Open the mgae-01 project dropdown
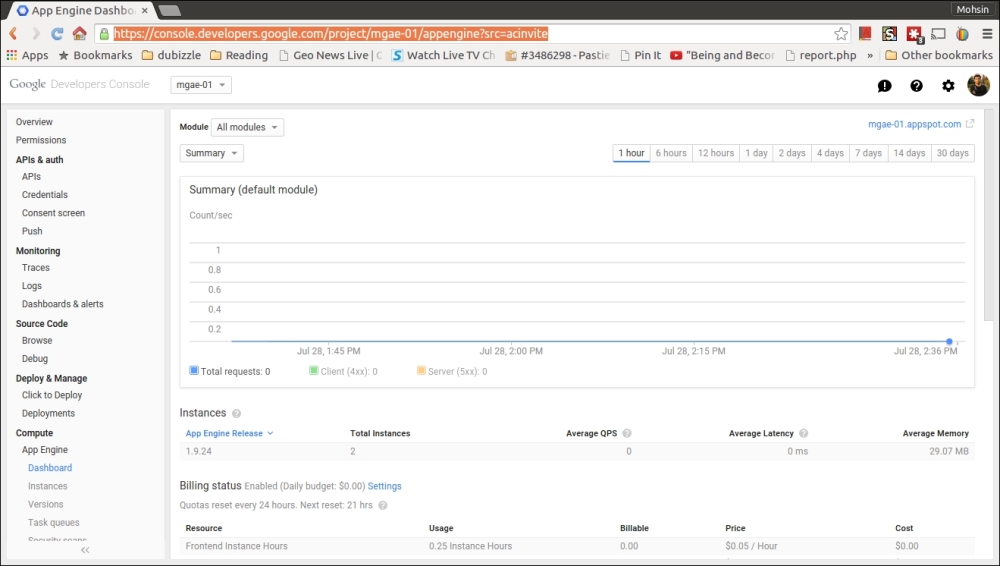This screenshot has height=566, width=1000. pyautogui.click(x=201, y=85)
